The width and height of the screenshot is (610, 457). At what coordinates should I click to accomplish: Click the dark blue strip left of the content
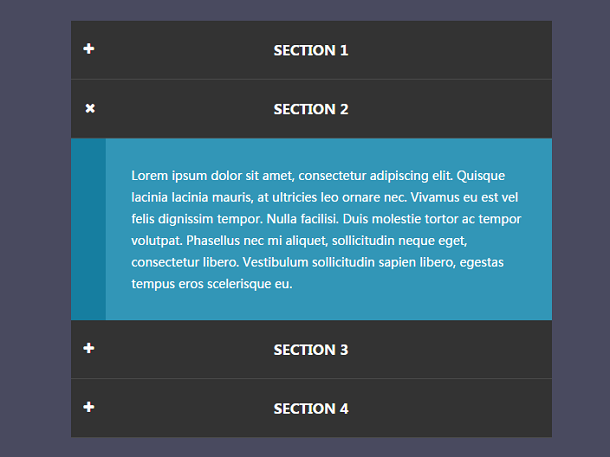click(88, 229)
